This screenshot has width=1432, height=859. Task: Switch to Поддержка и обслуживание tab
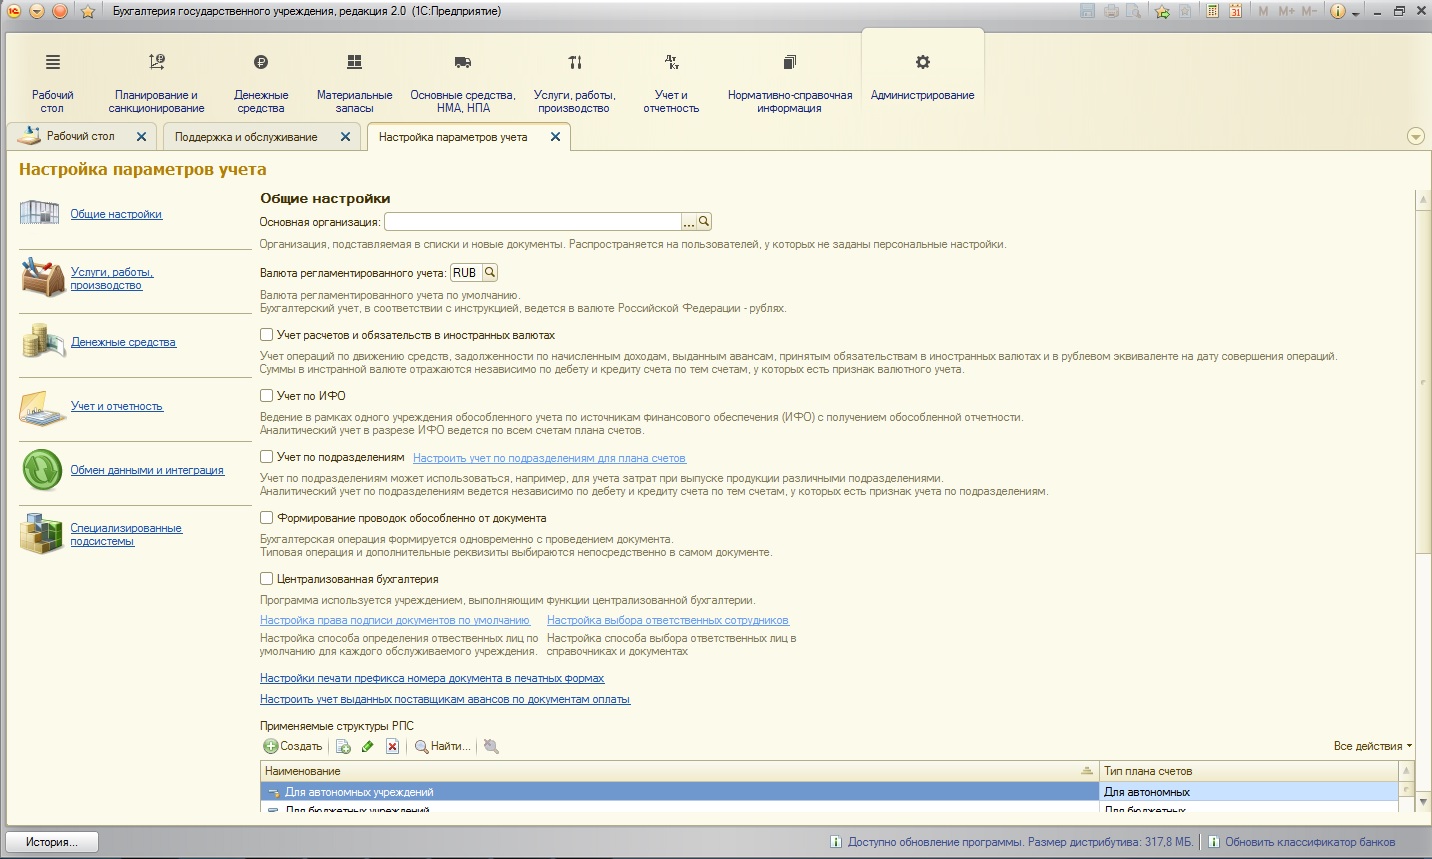246,137
